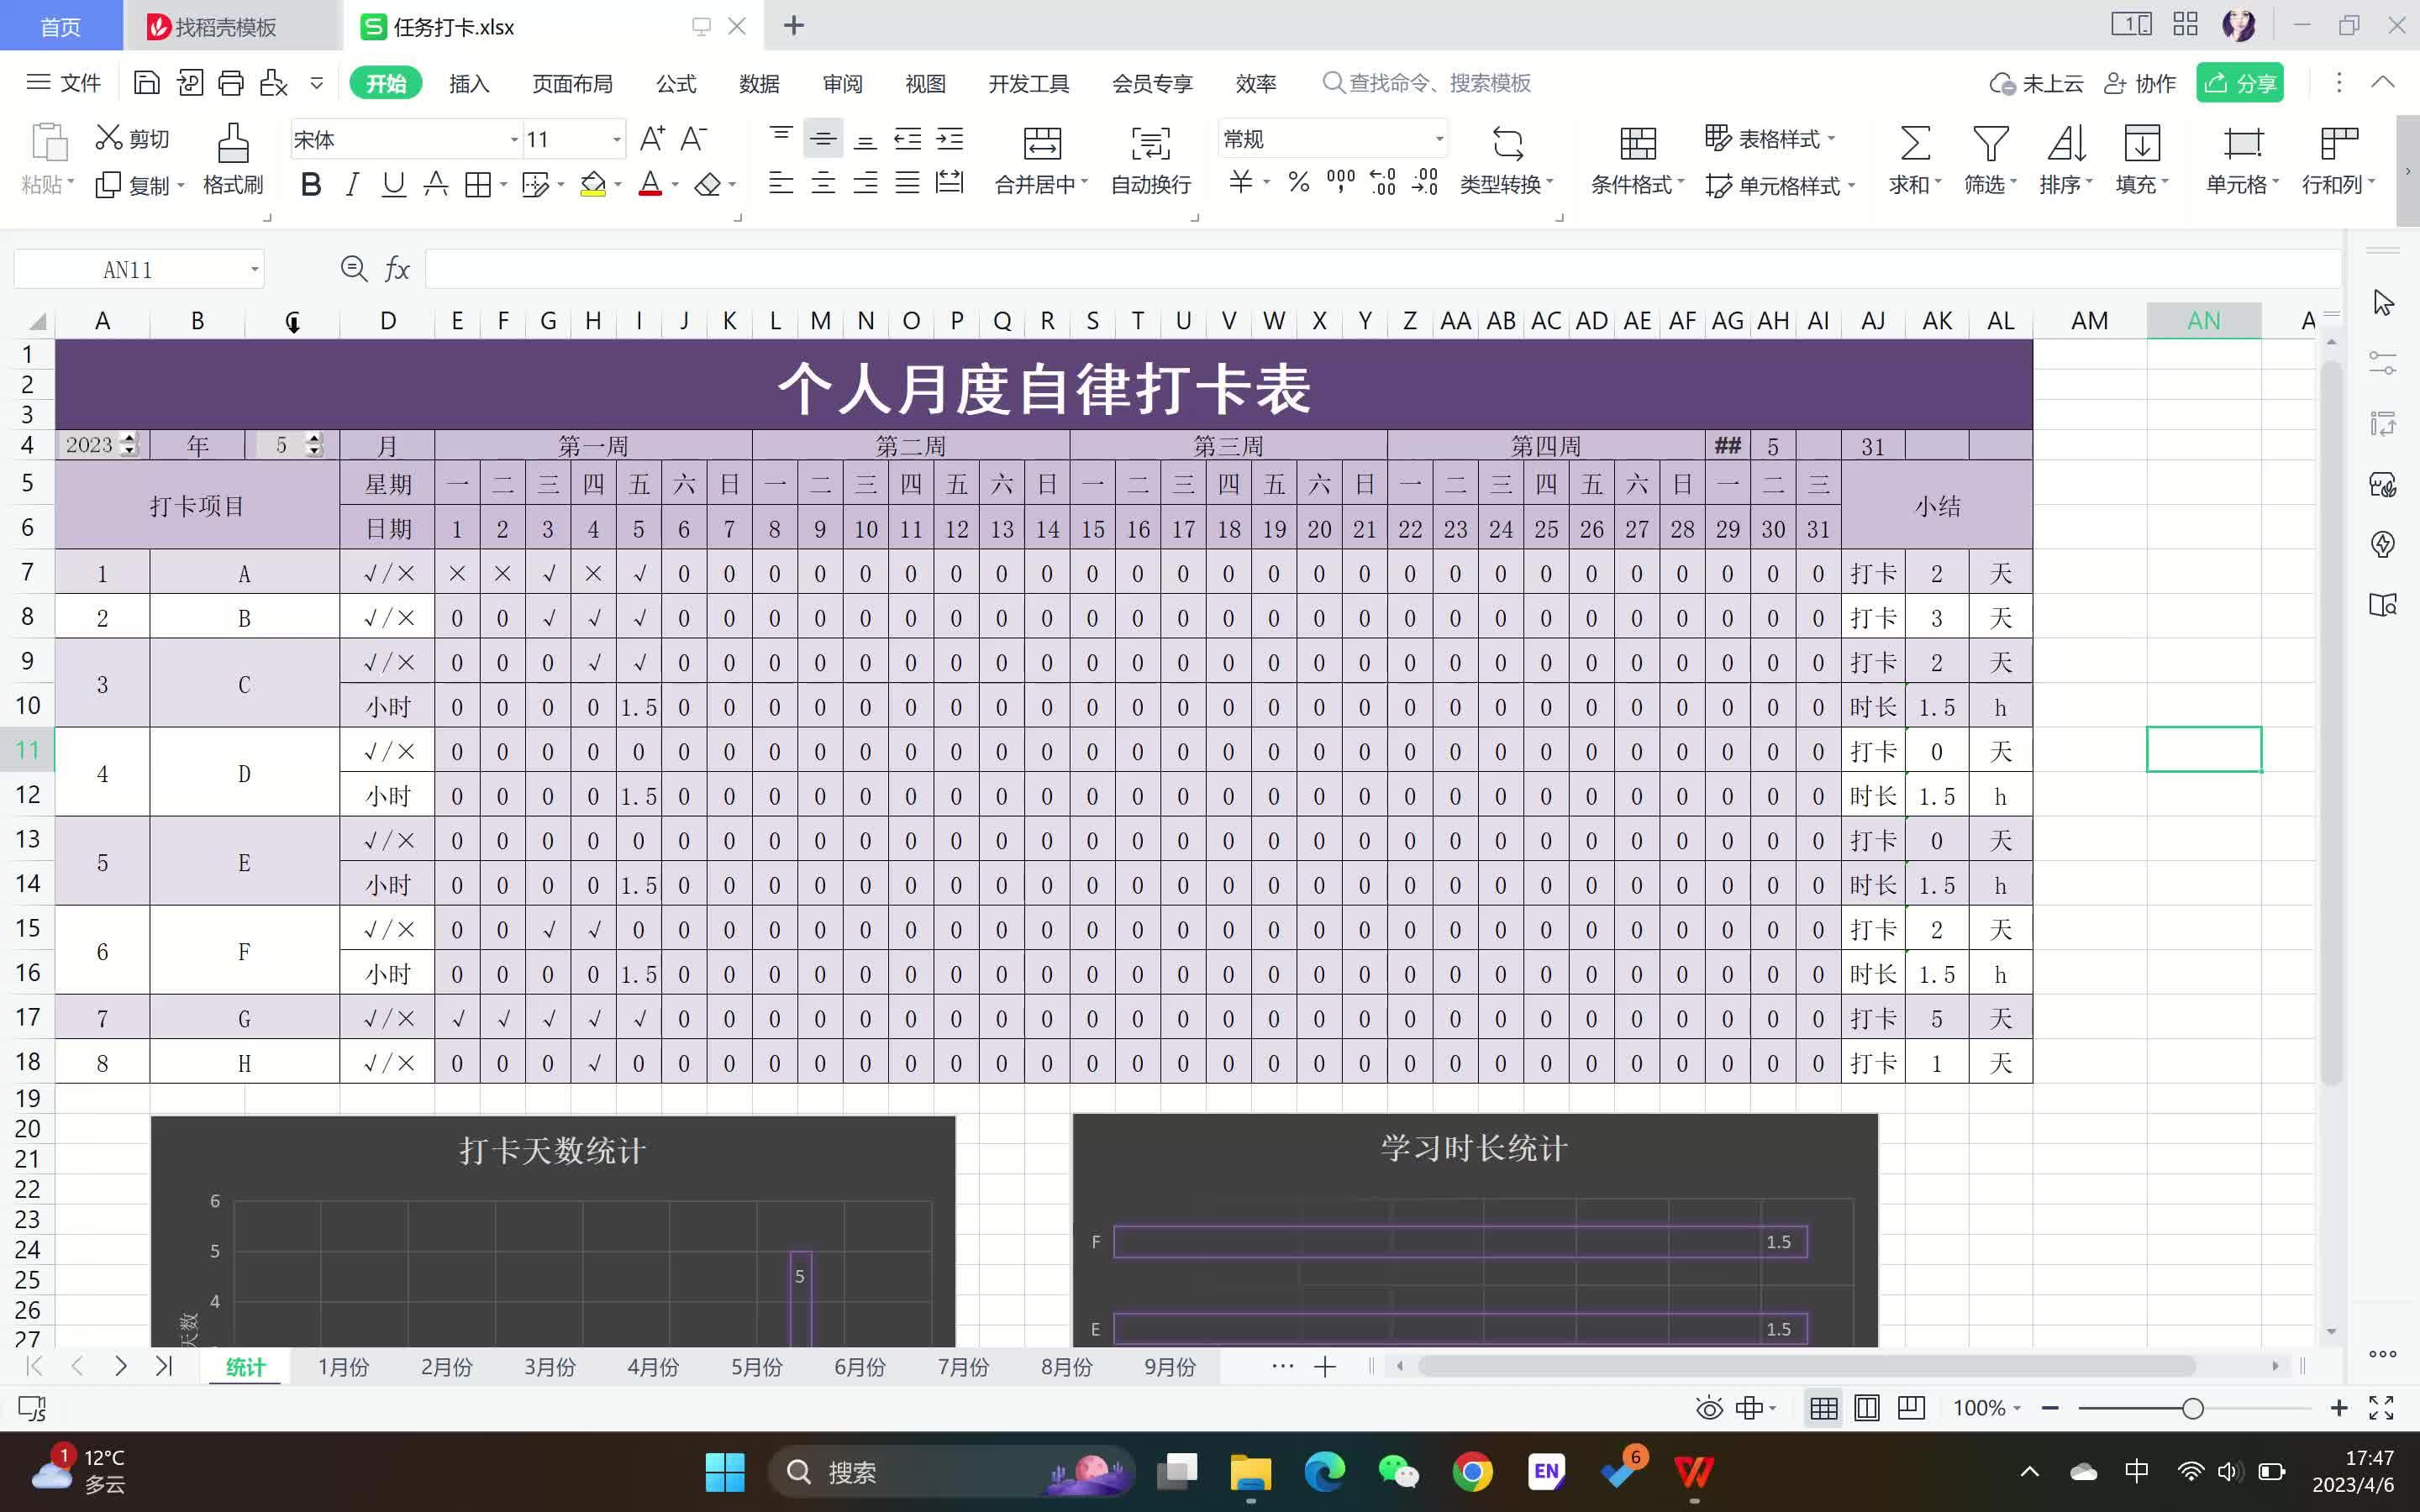
Task: Click the green Share (分享) button
Action: 2240,83
